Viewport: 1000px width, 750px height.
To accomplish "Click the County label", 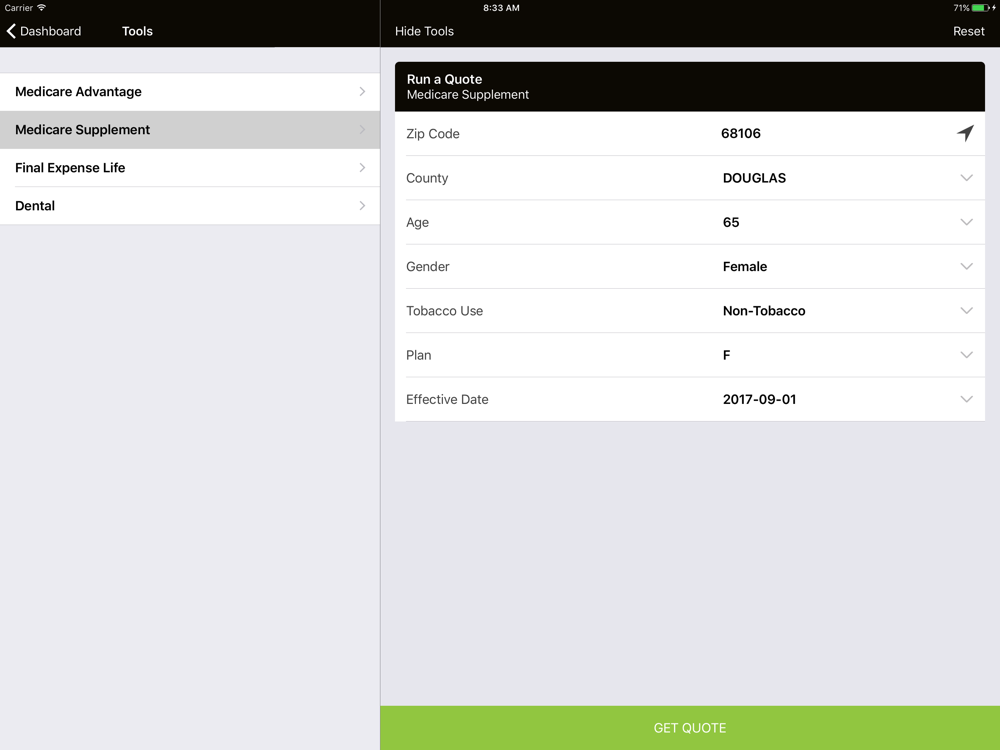I will (427, 178).
